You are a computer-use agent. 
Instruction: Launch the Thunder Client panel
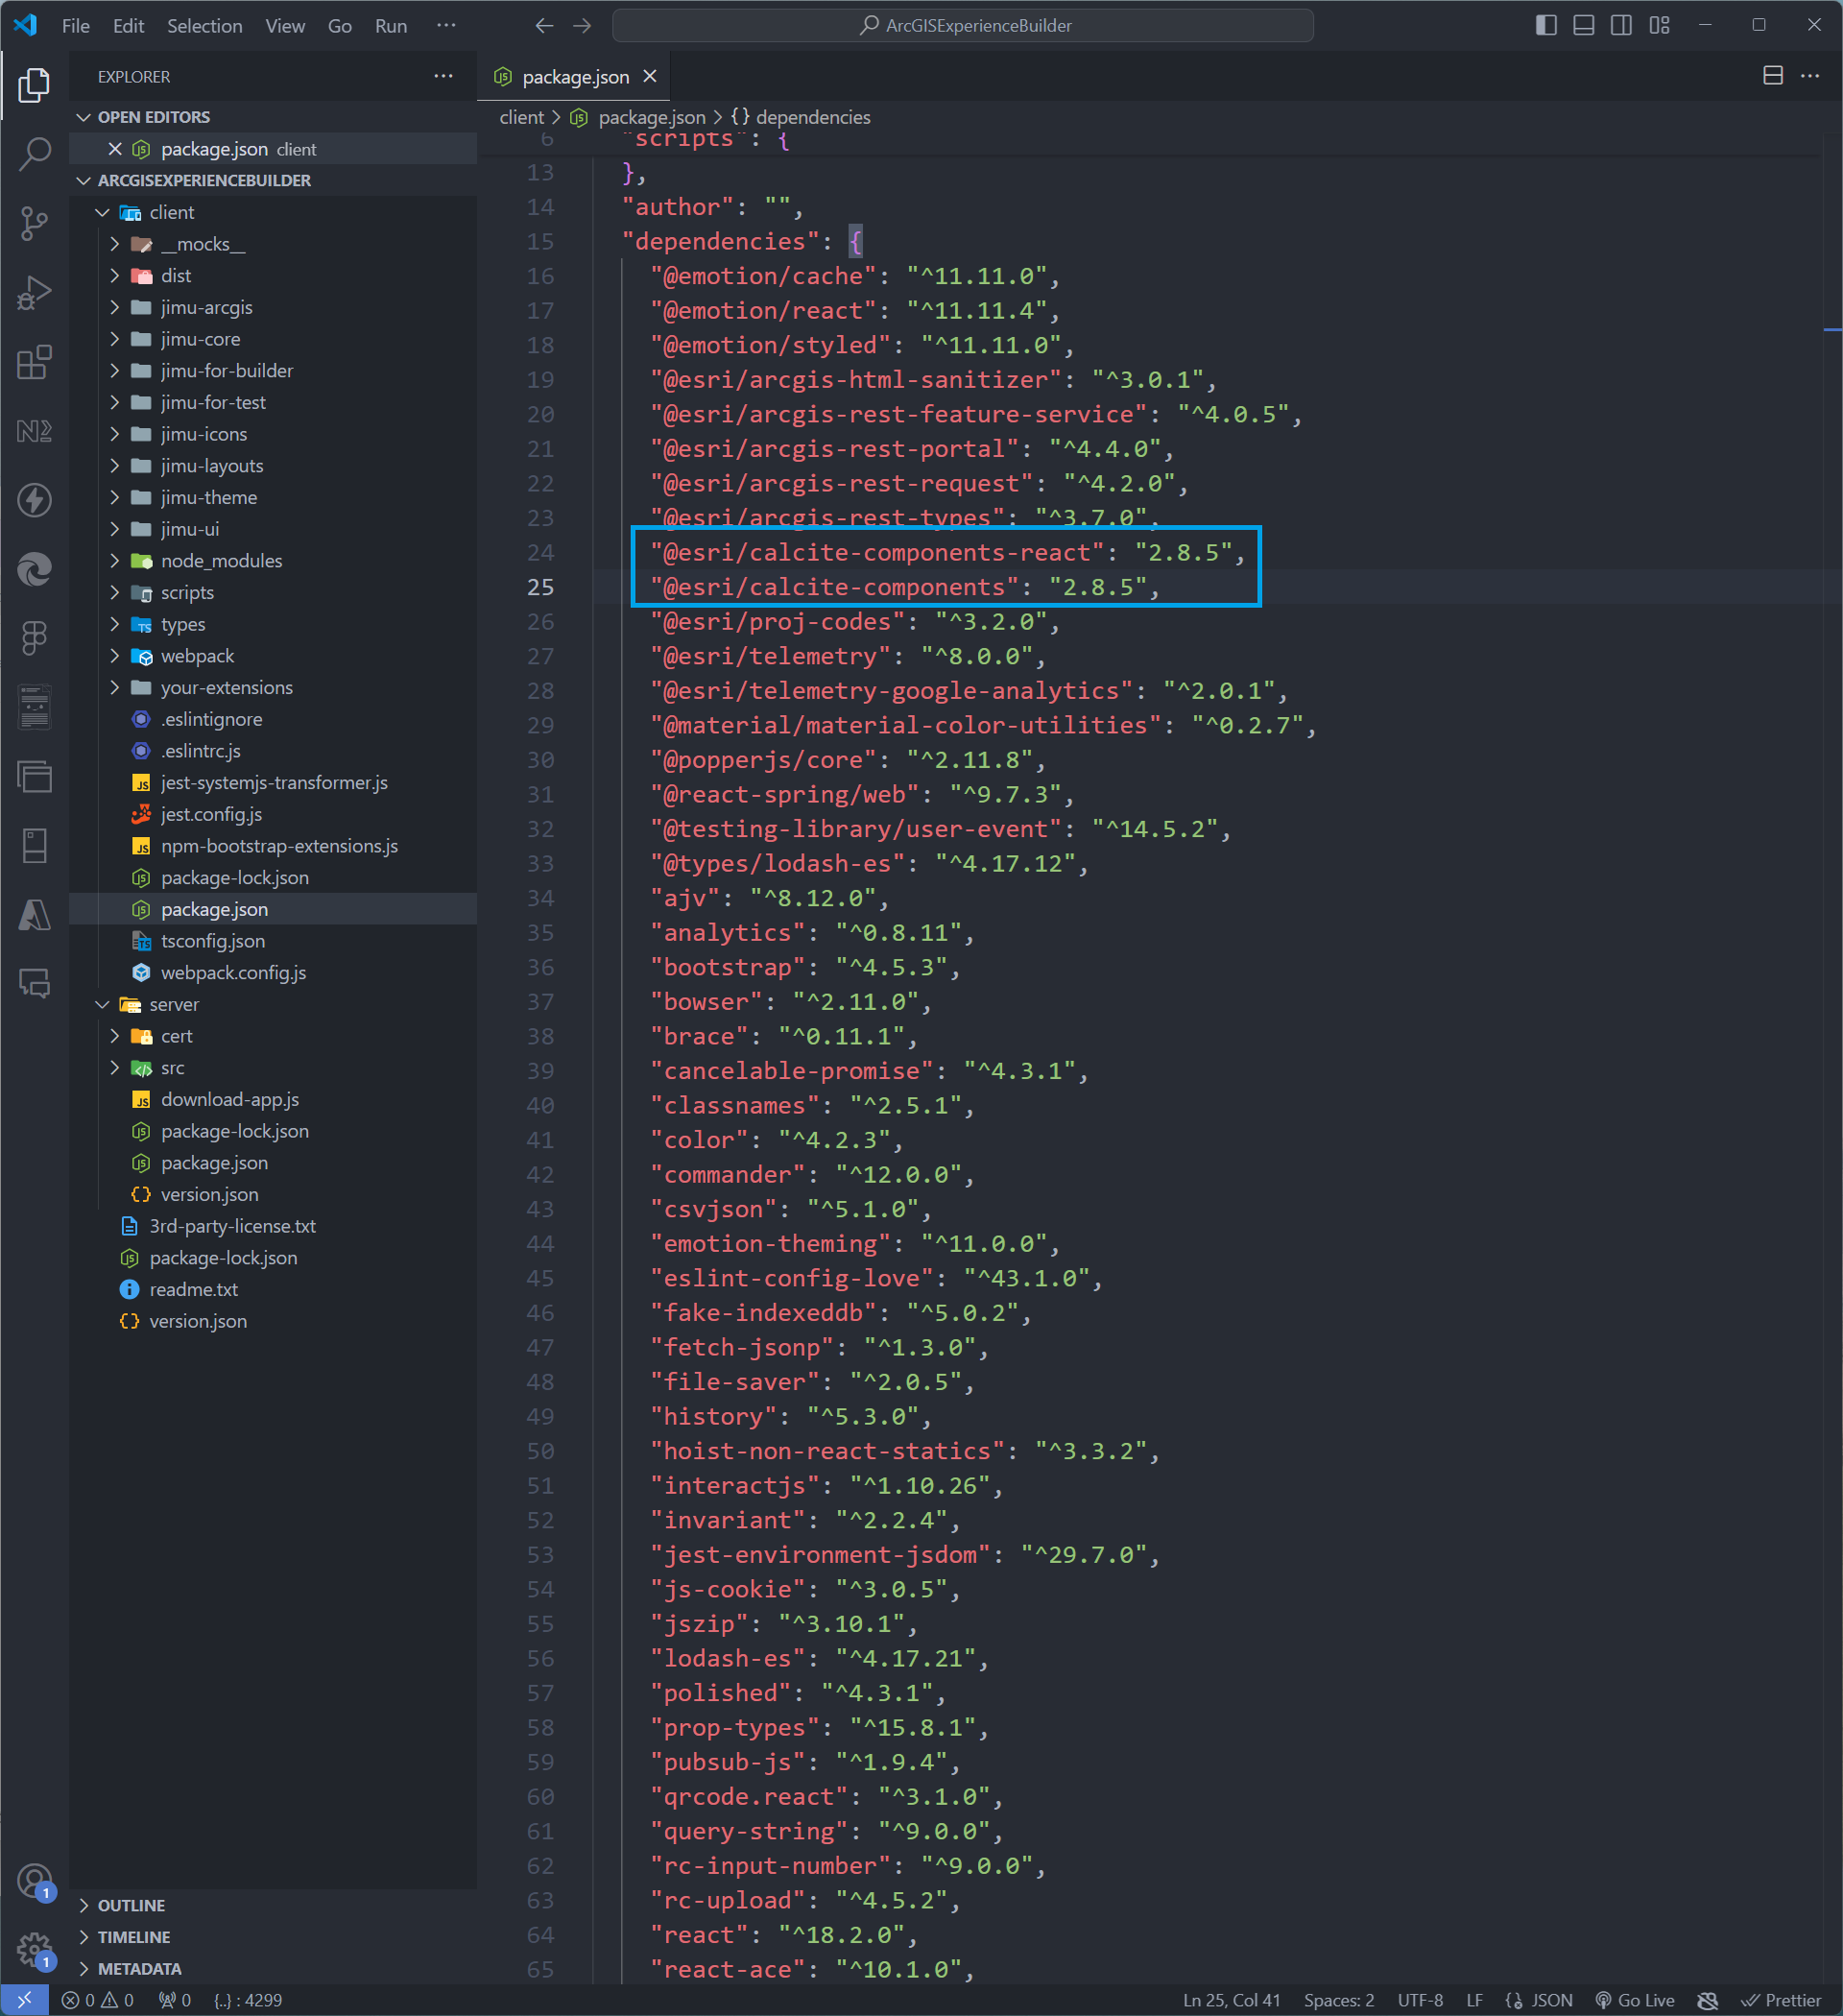click(35, 500)
